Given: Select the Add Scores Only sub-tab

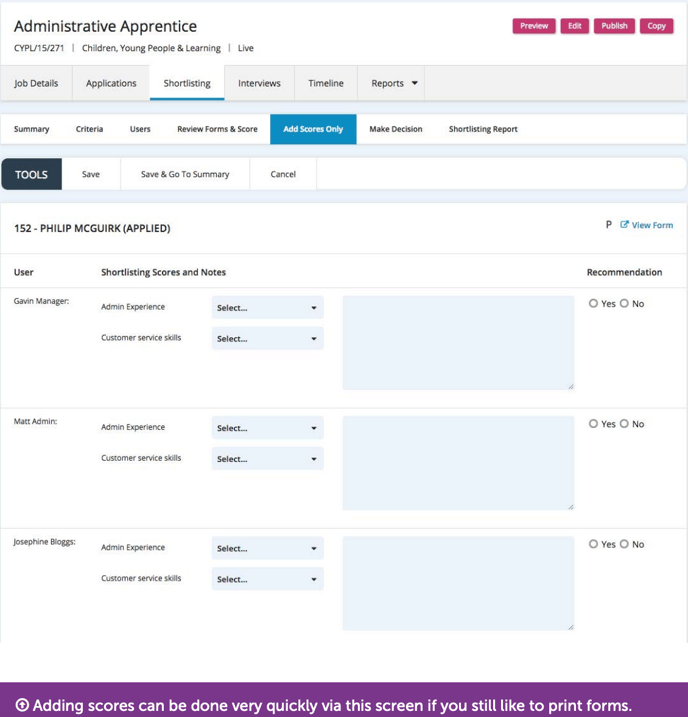Looking at the screenshot, I should pos(313,129).
